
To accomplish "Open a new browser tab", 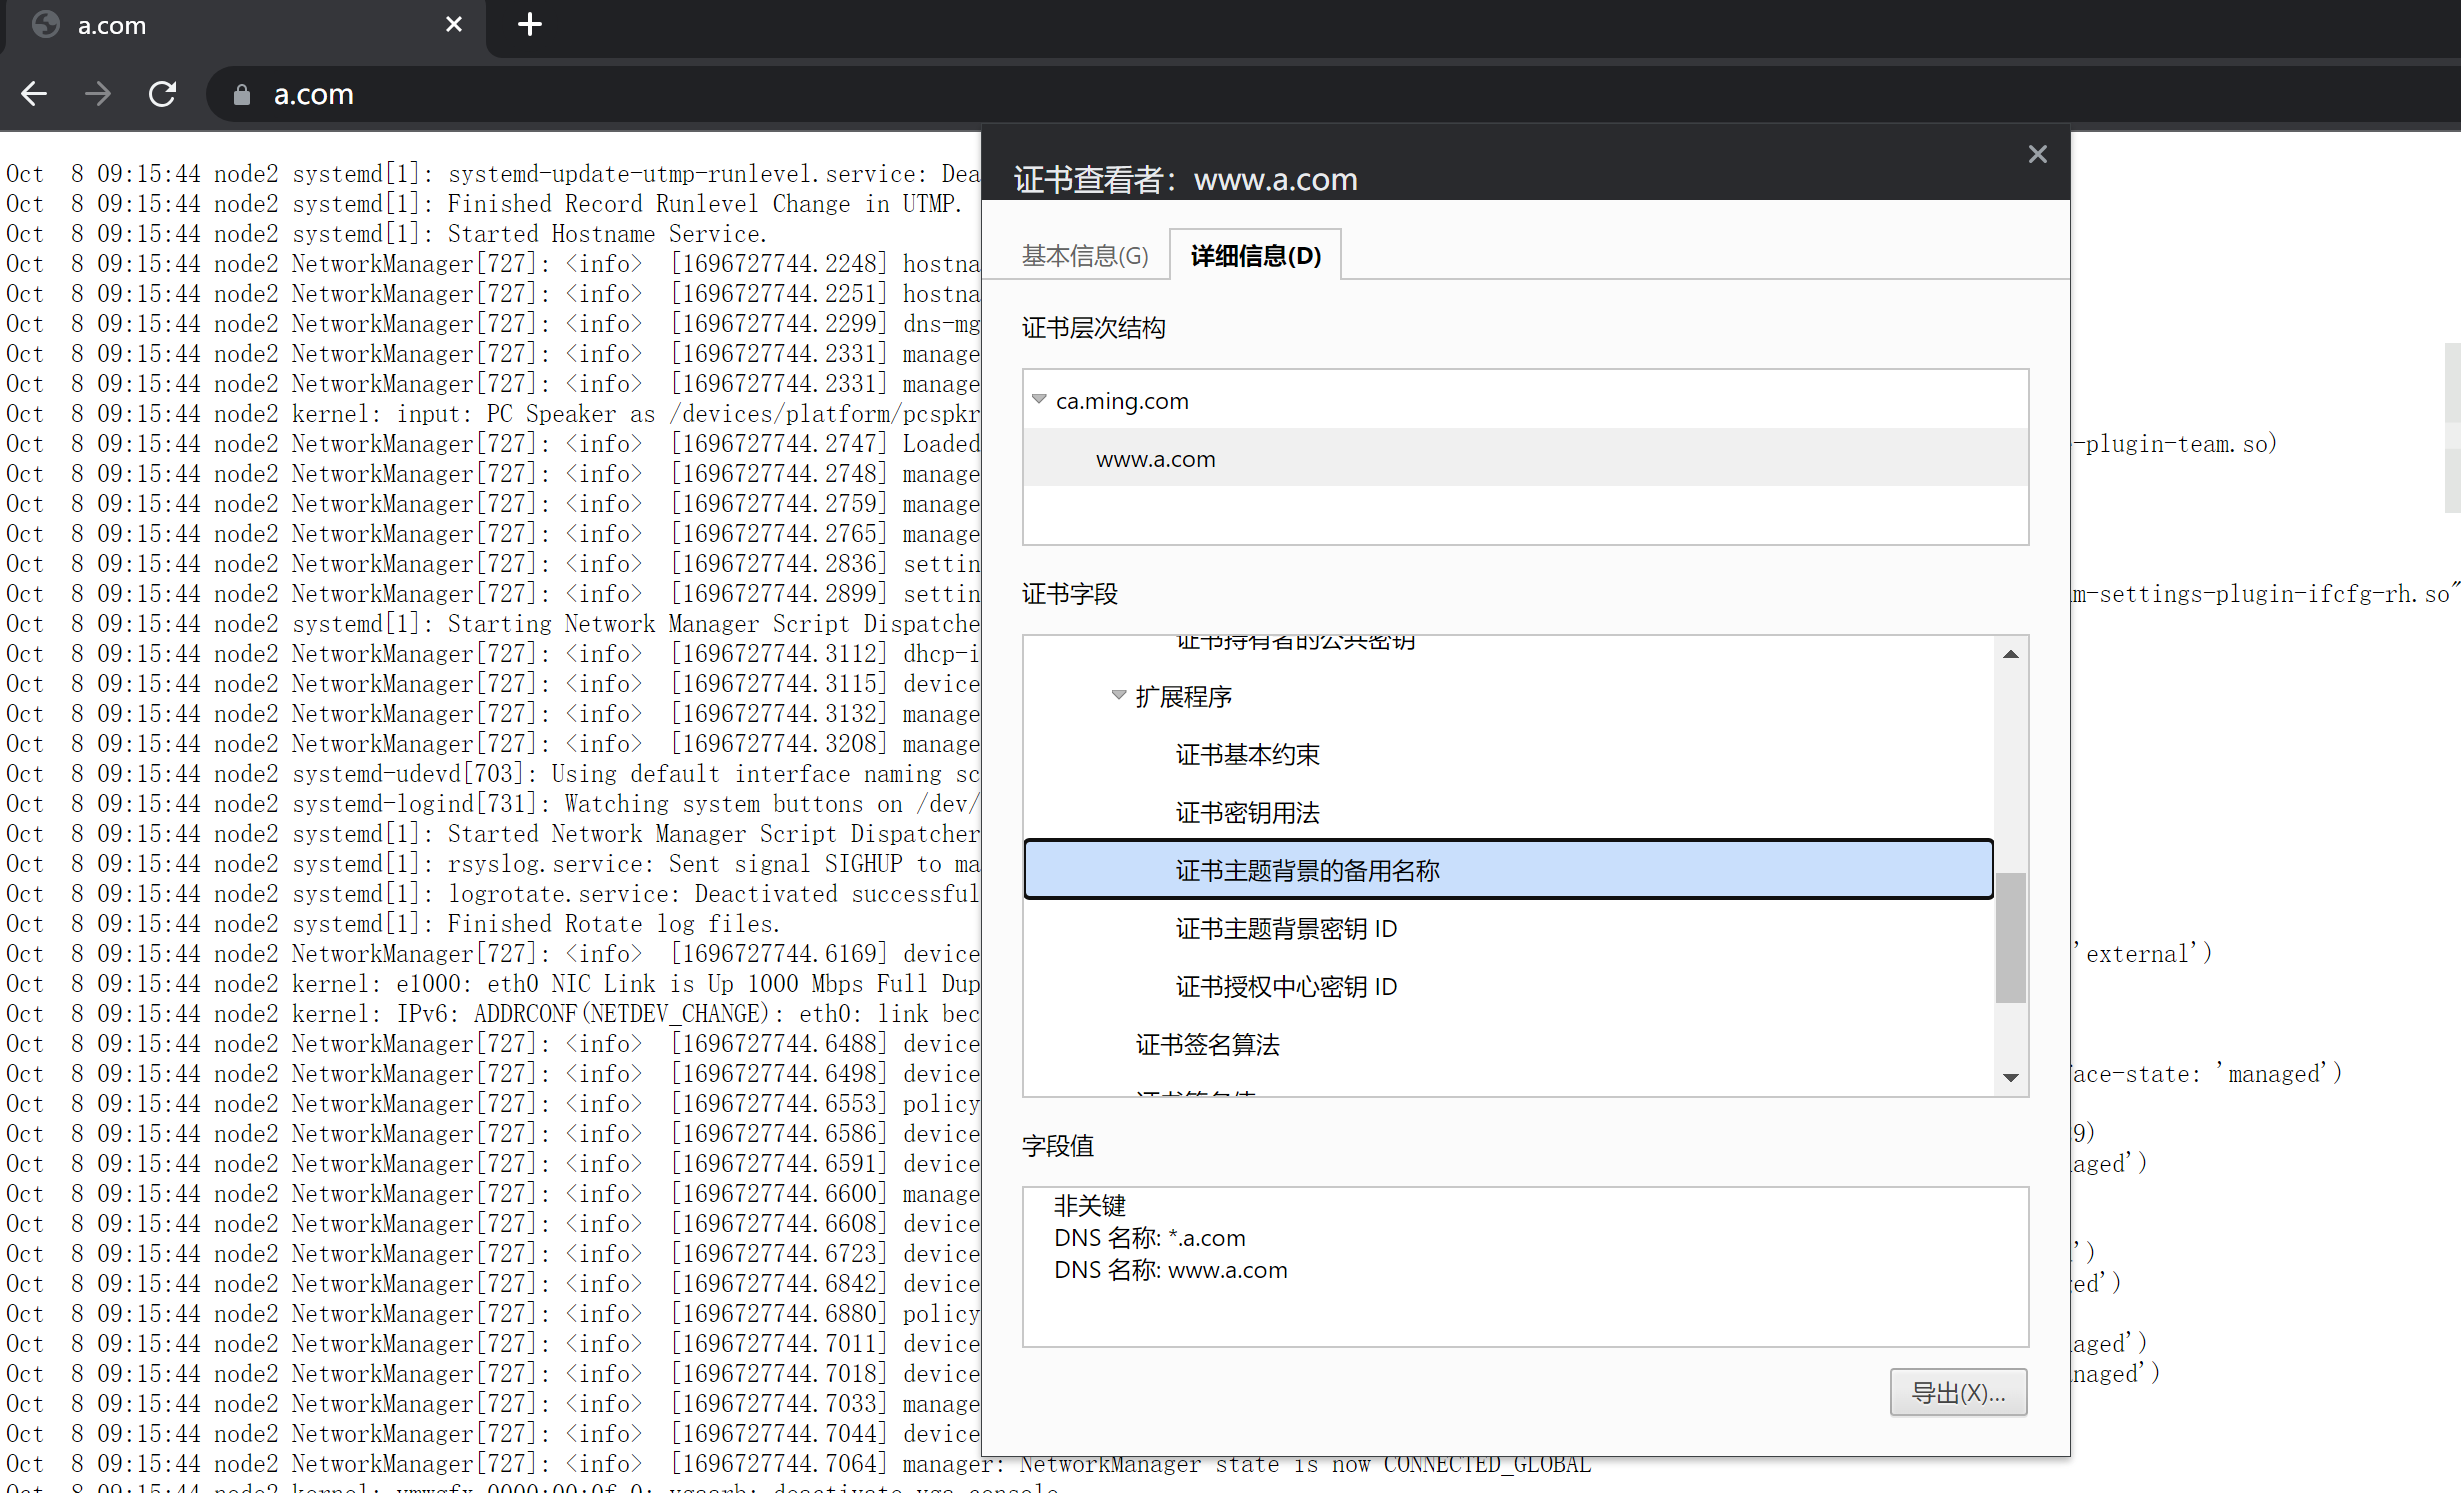I will click(x=530, y=24).
